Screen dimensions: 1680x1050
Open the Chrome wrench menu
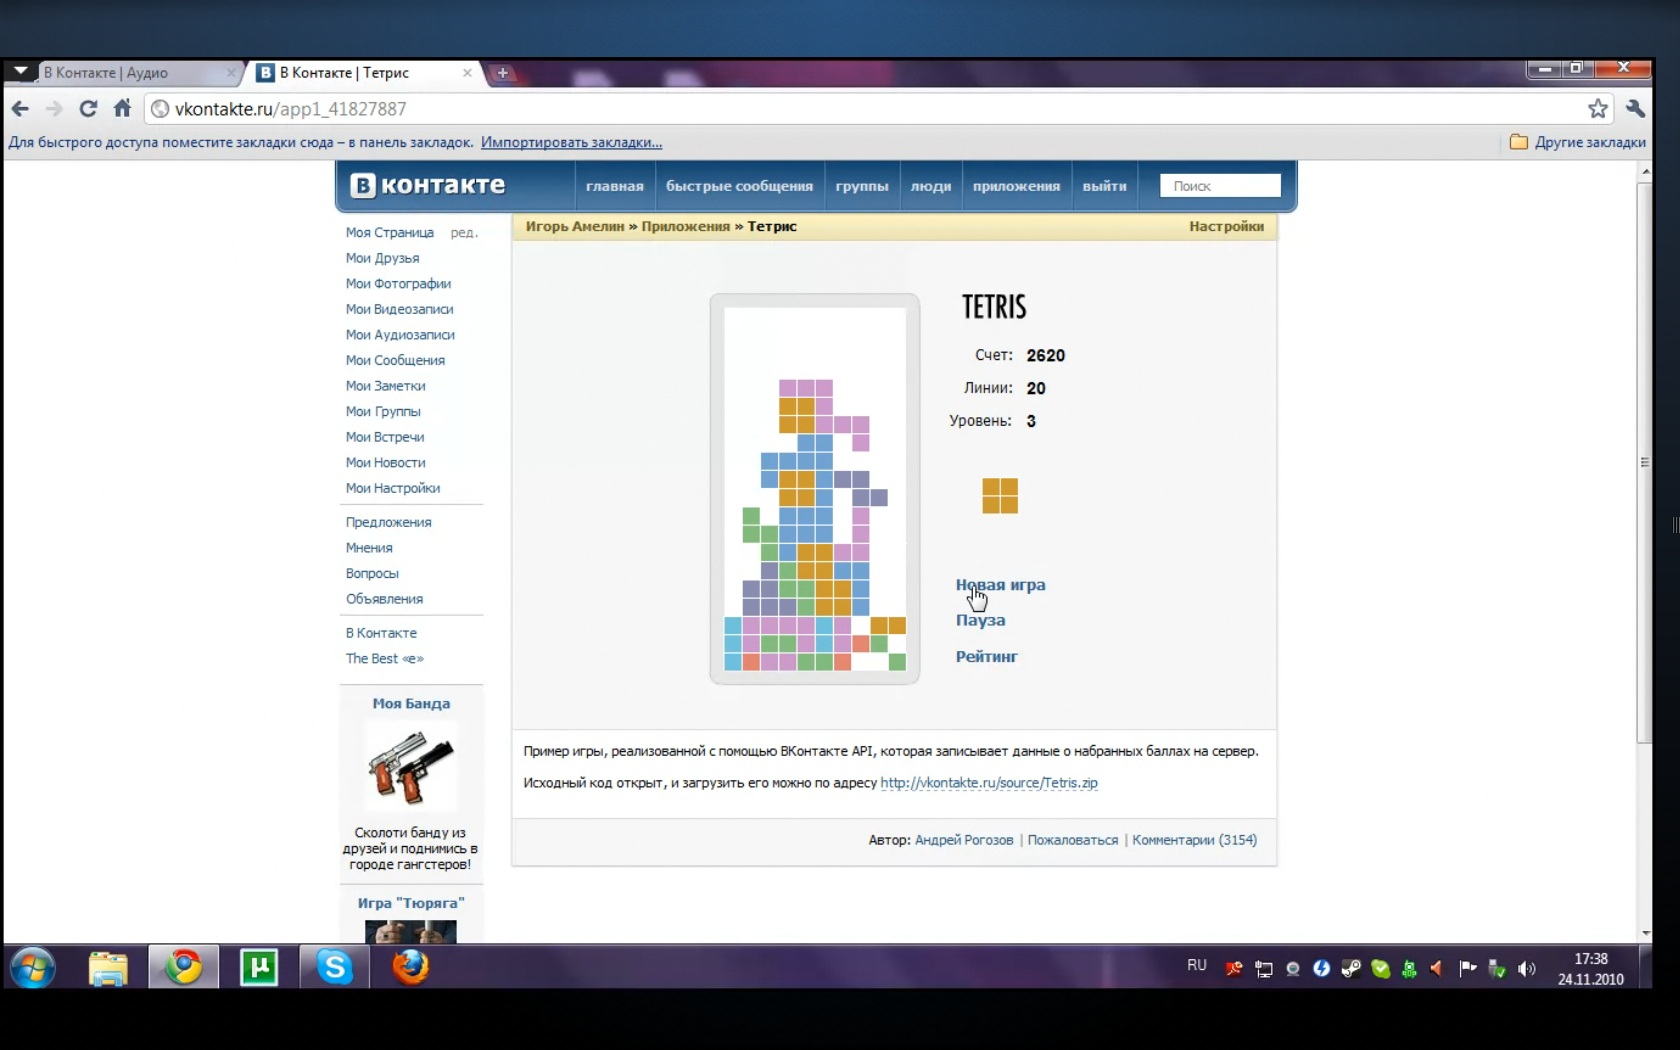(x=1636, y=108)
